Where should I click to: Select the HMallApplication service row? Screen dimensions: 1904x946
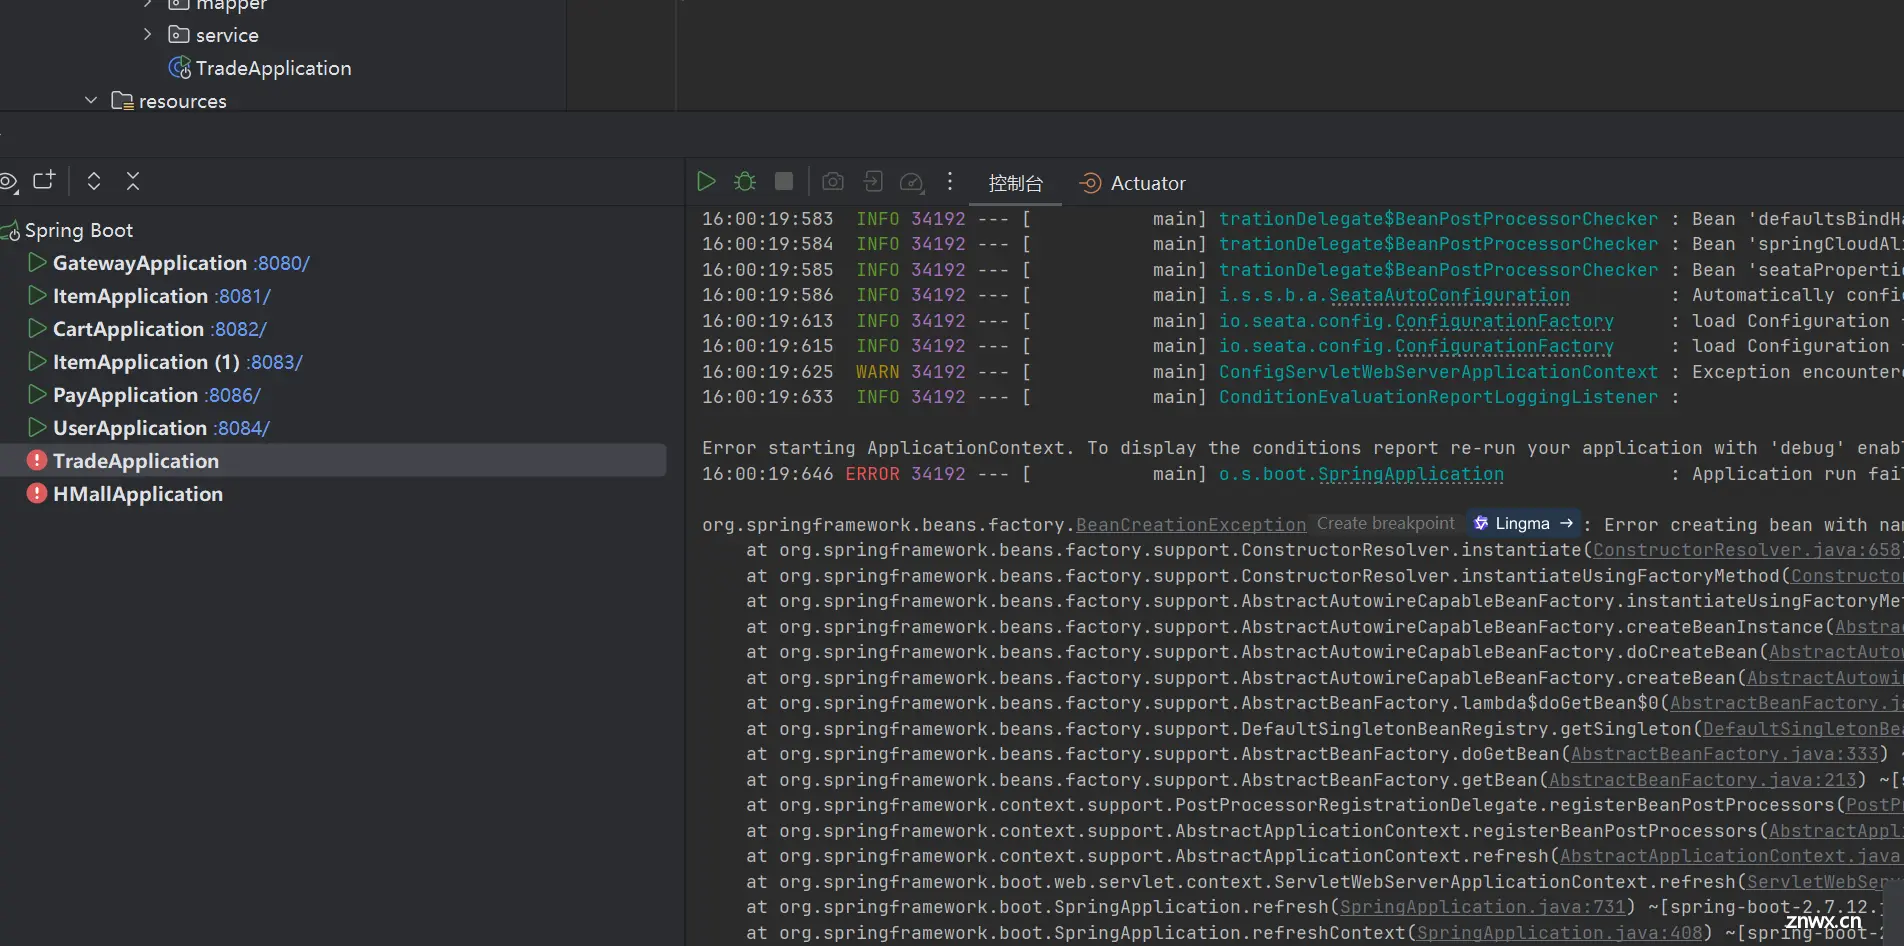(x=137, y=493)
